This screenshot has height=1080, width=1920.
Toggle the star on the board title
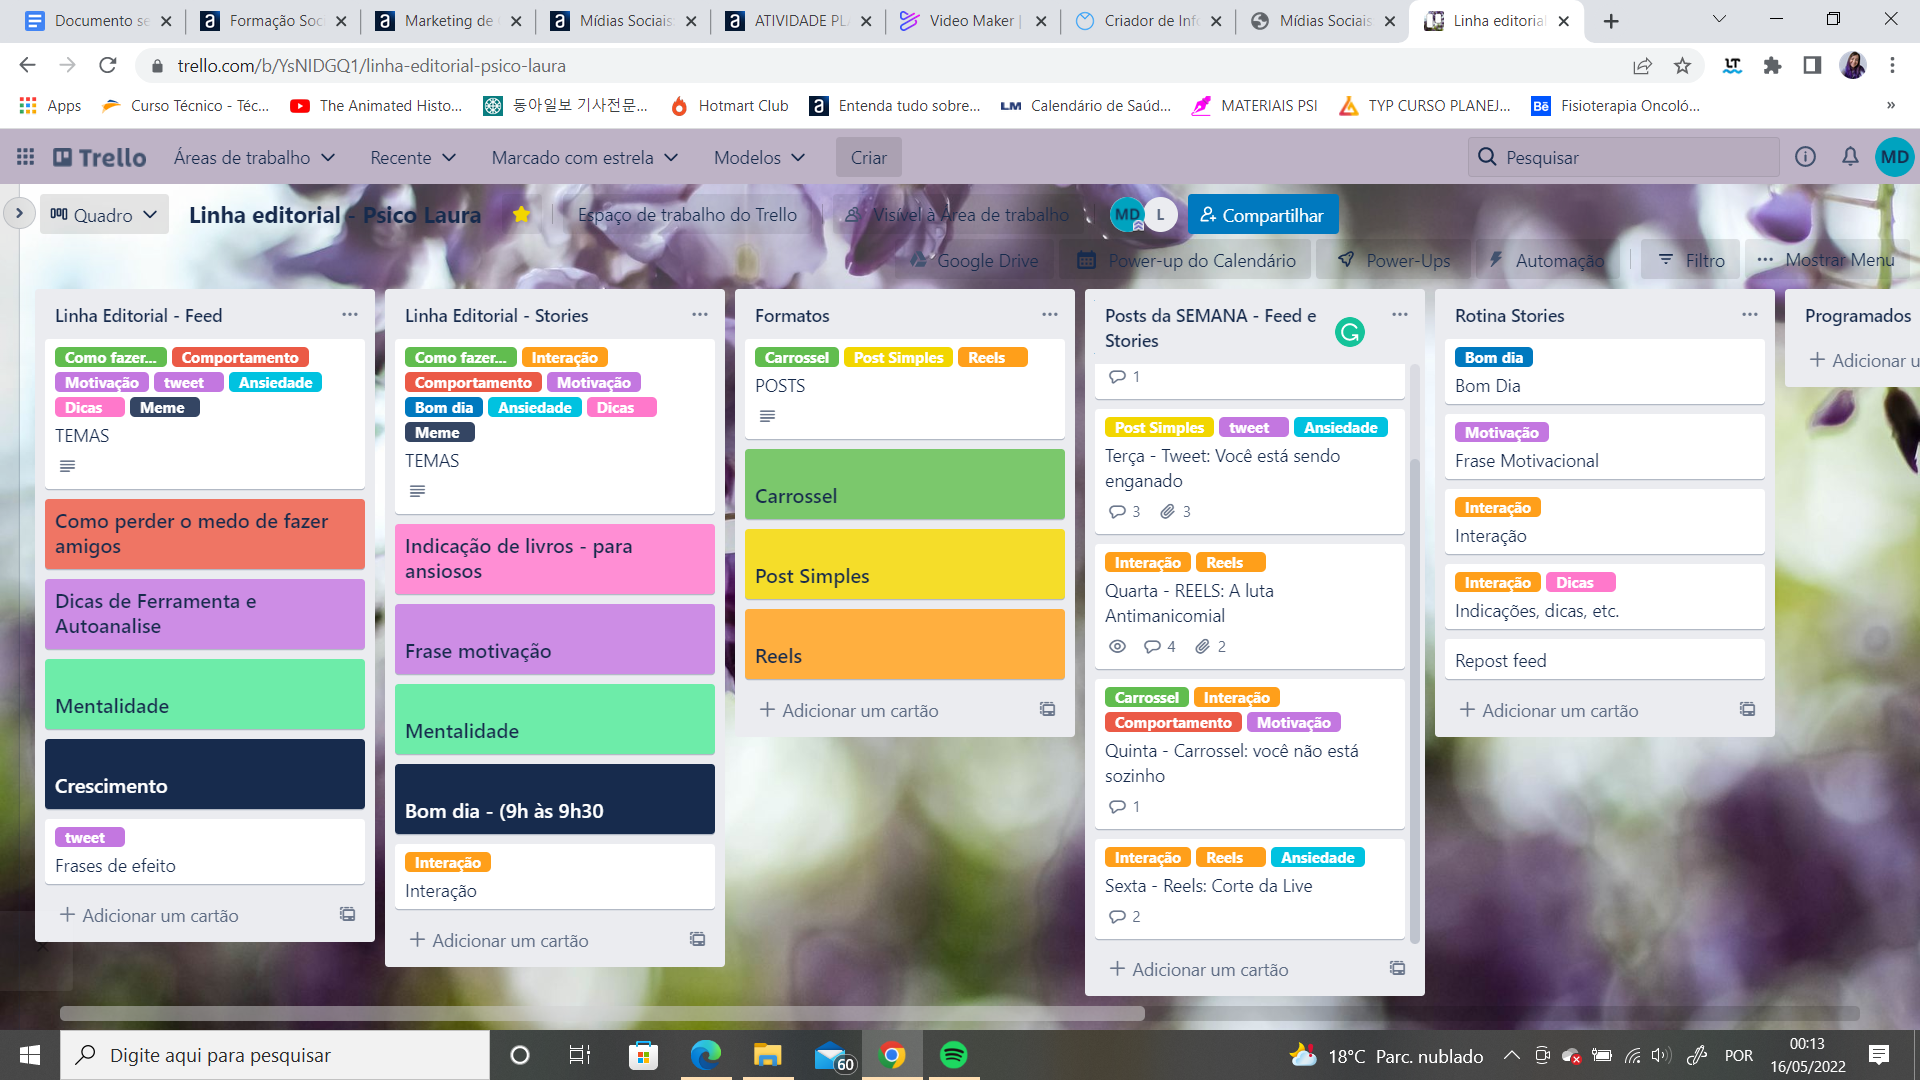tap(521, 214)
